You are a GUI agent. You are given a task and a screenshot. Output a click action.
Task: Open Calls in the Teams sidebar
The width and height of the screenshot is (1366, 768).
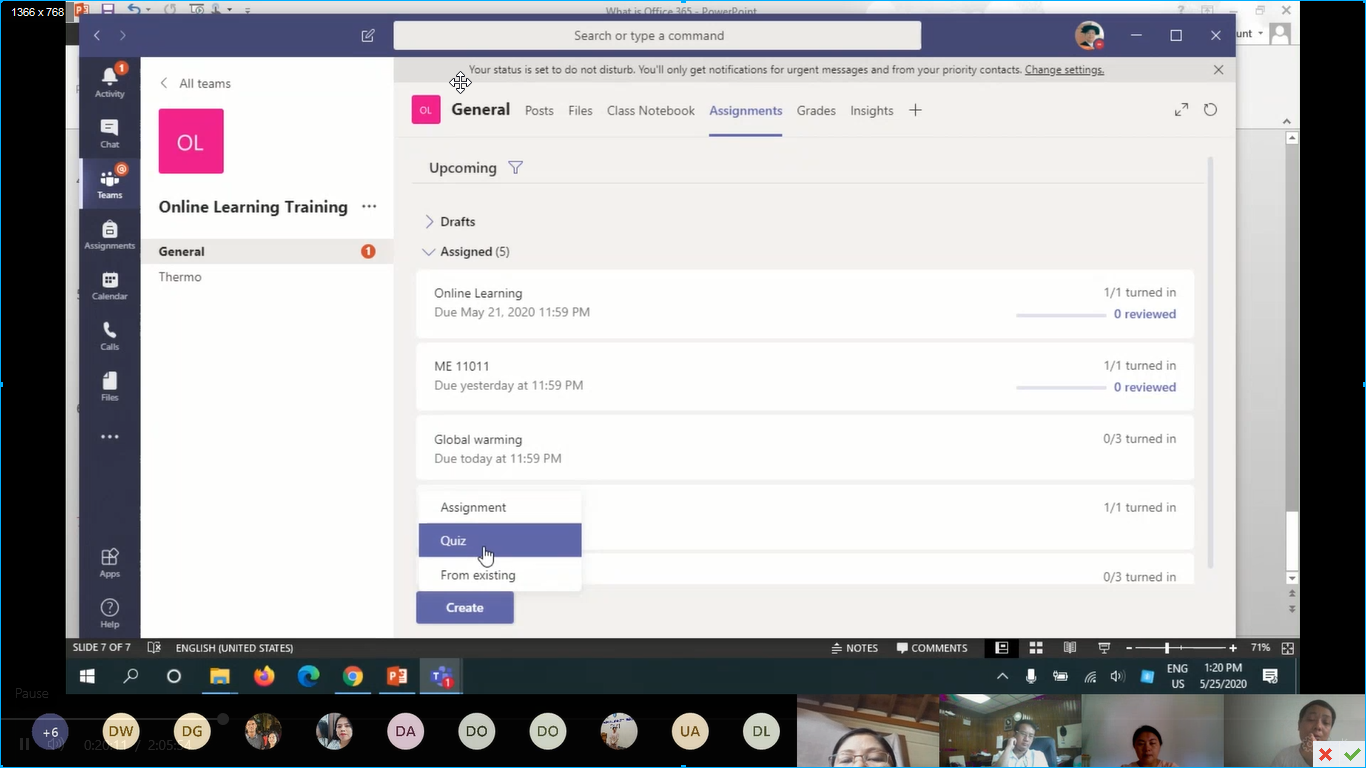(x=110, y=336)
